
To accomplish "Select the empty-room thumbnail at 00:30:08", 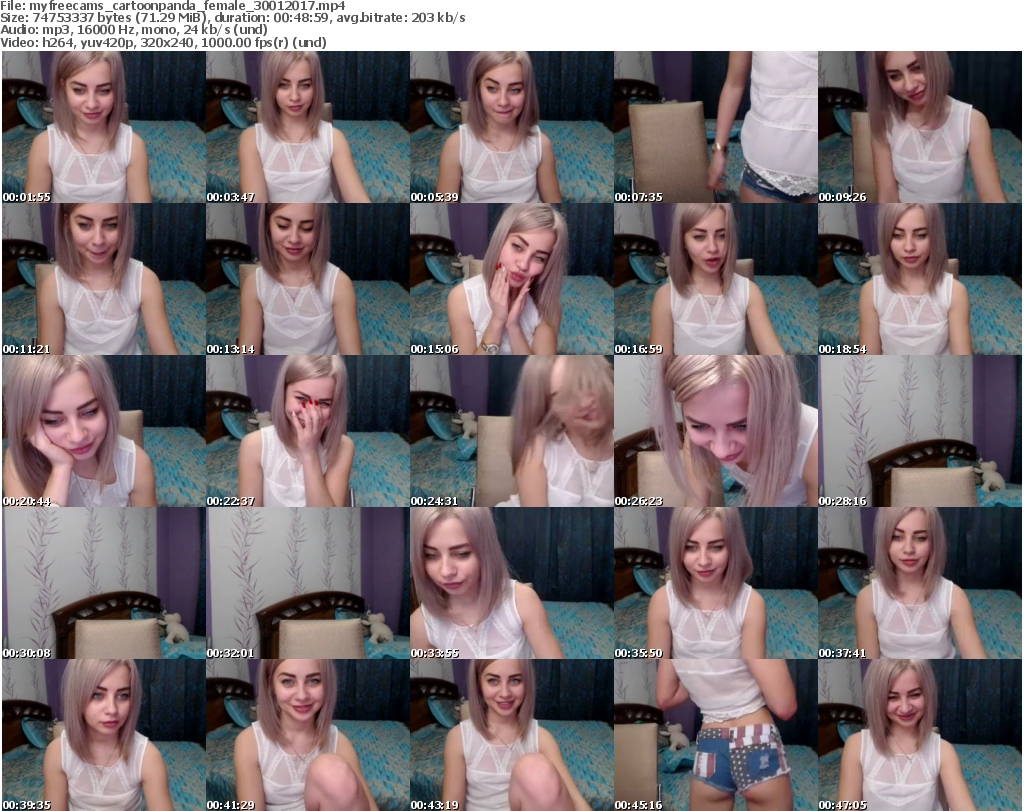I will pyautogui.click(x=103, y=583).
